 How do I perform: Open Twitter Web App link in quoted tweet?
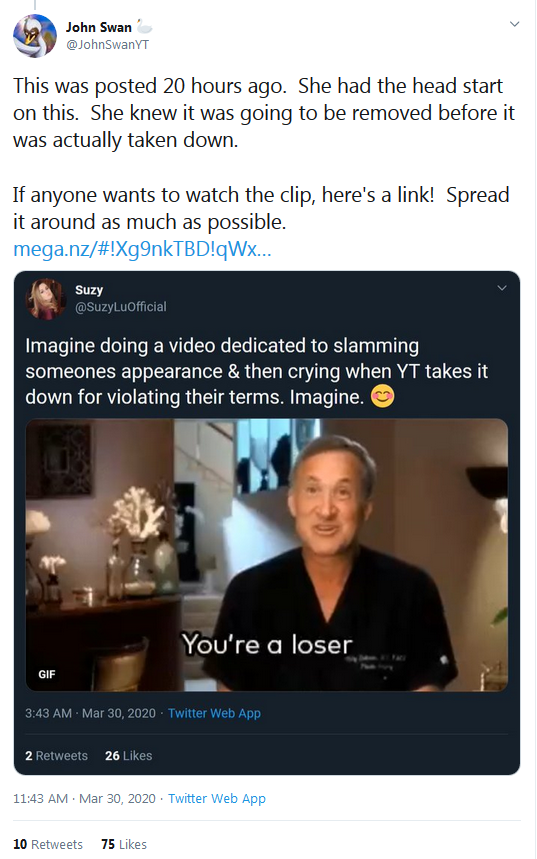(214, 713)
